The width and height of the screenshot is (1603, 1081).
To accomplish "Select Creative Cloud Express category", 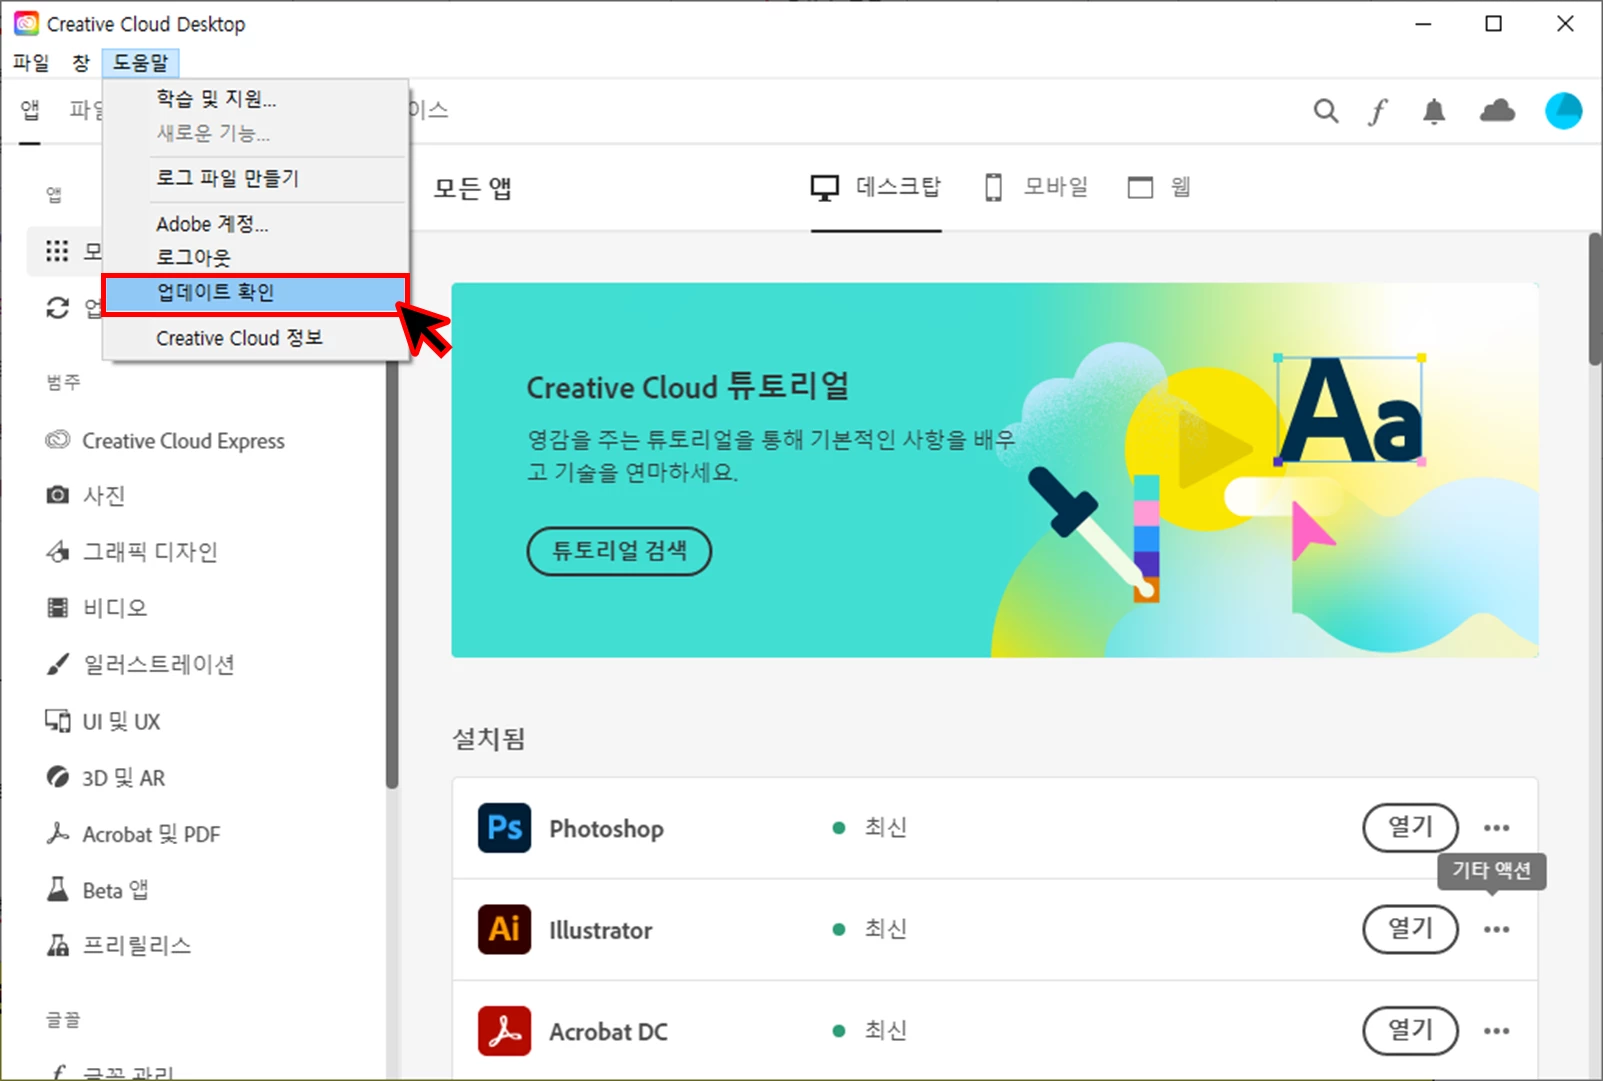I will point(165,441).
